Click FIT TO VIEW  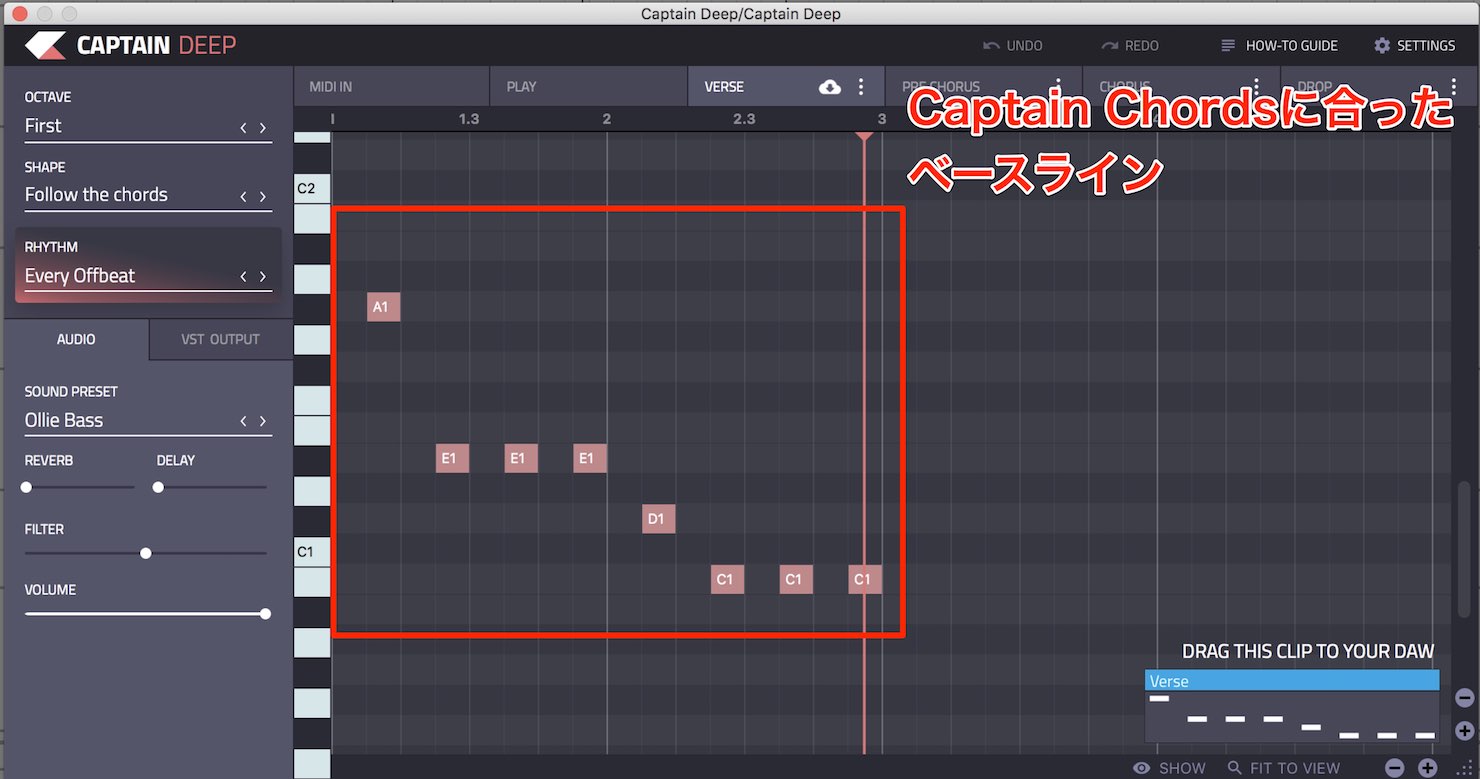pos(1284,768)
